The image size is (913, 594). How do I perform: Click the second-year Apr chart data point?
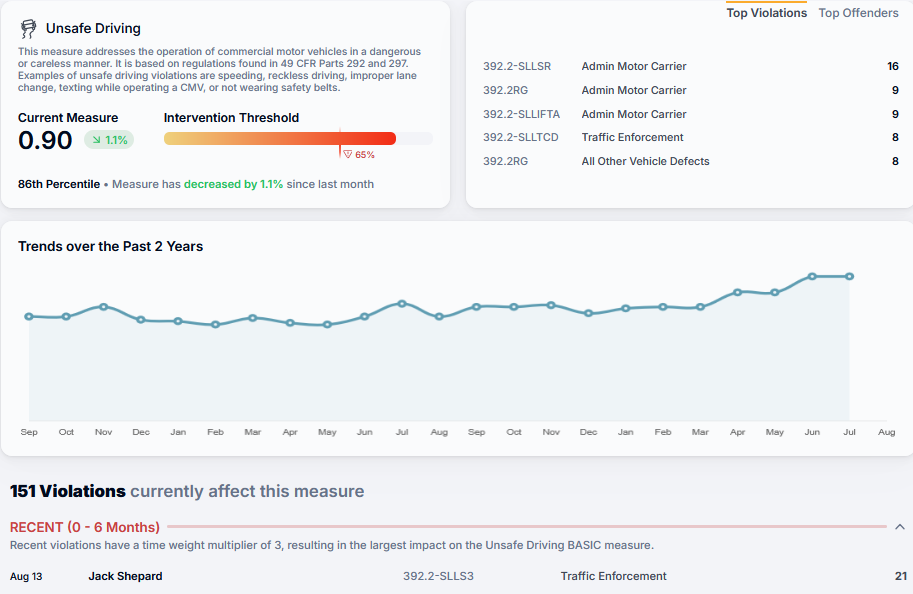coord(737,292)
